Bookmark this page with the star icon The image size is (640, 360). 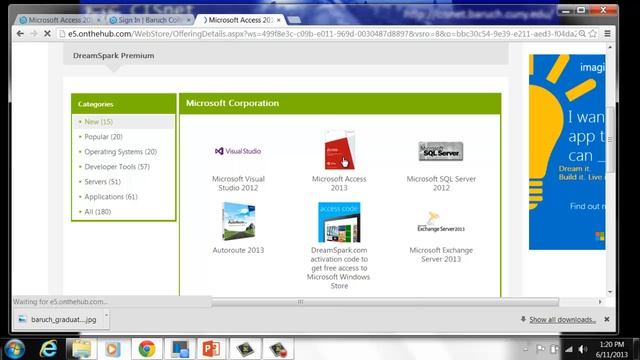pyautogui.click(x=593, y=34)
